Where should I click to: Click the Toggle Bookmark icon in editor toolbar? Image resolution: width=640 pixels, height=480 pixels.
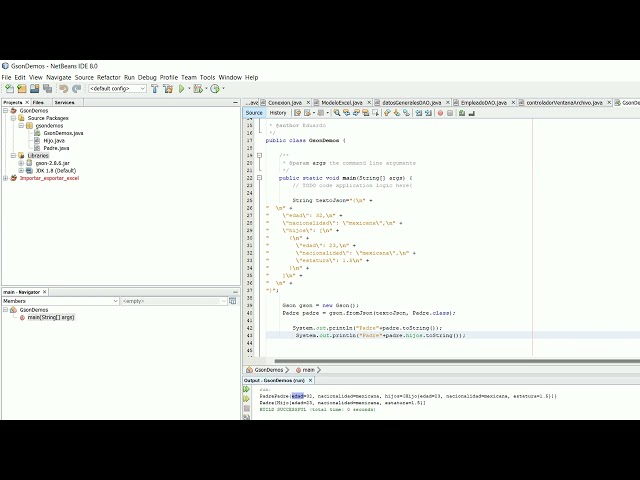click(407, 113)
